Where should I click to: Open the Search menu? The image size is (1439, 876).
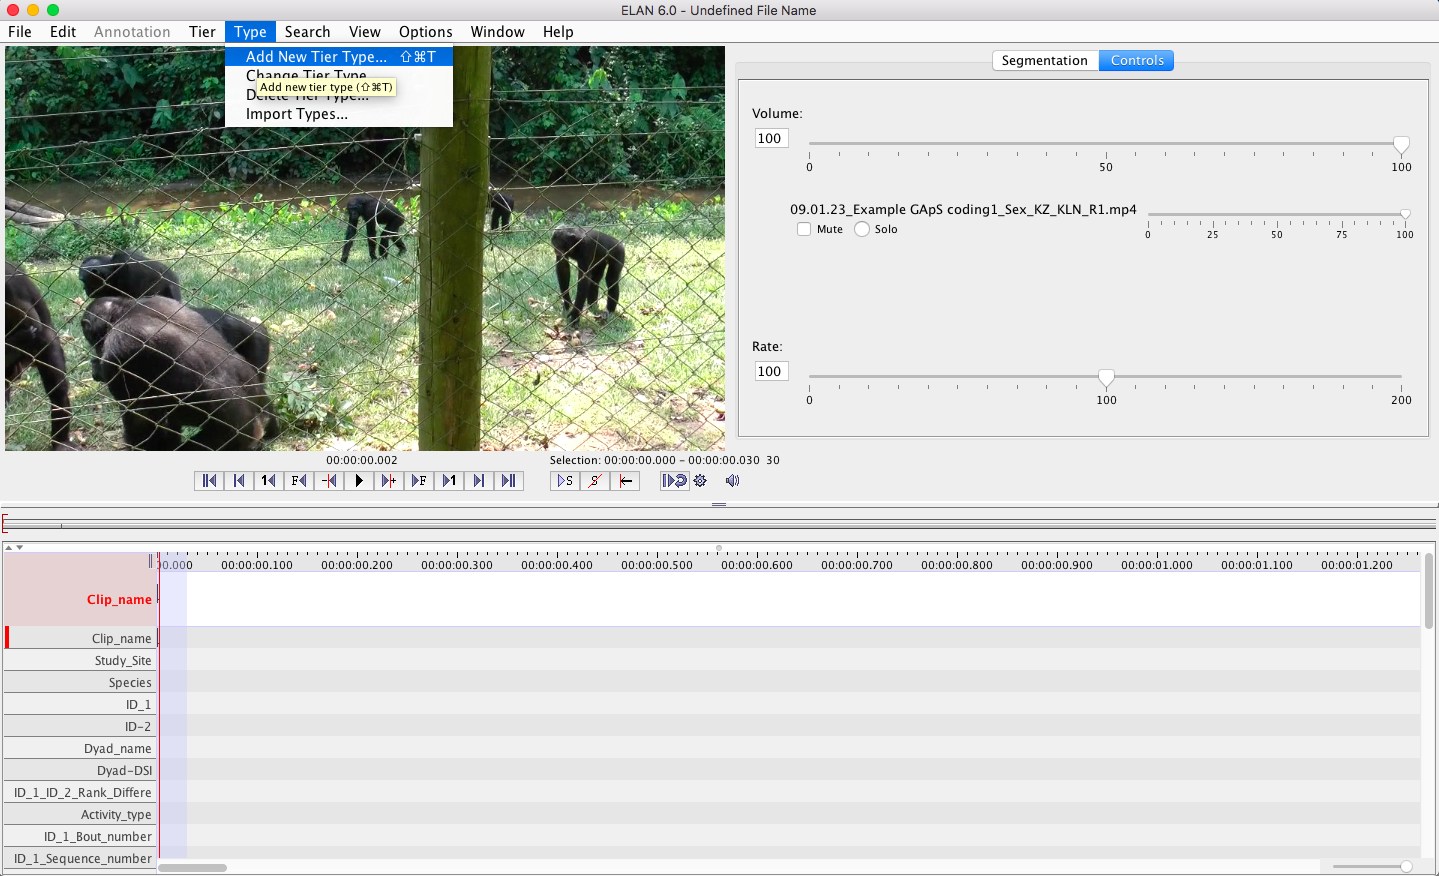[x=307, y=32]
